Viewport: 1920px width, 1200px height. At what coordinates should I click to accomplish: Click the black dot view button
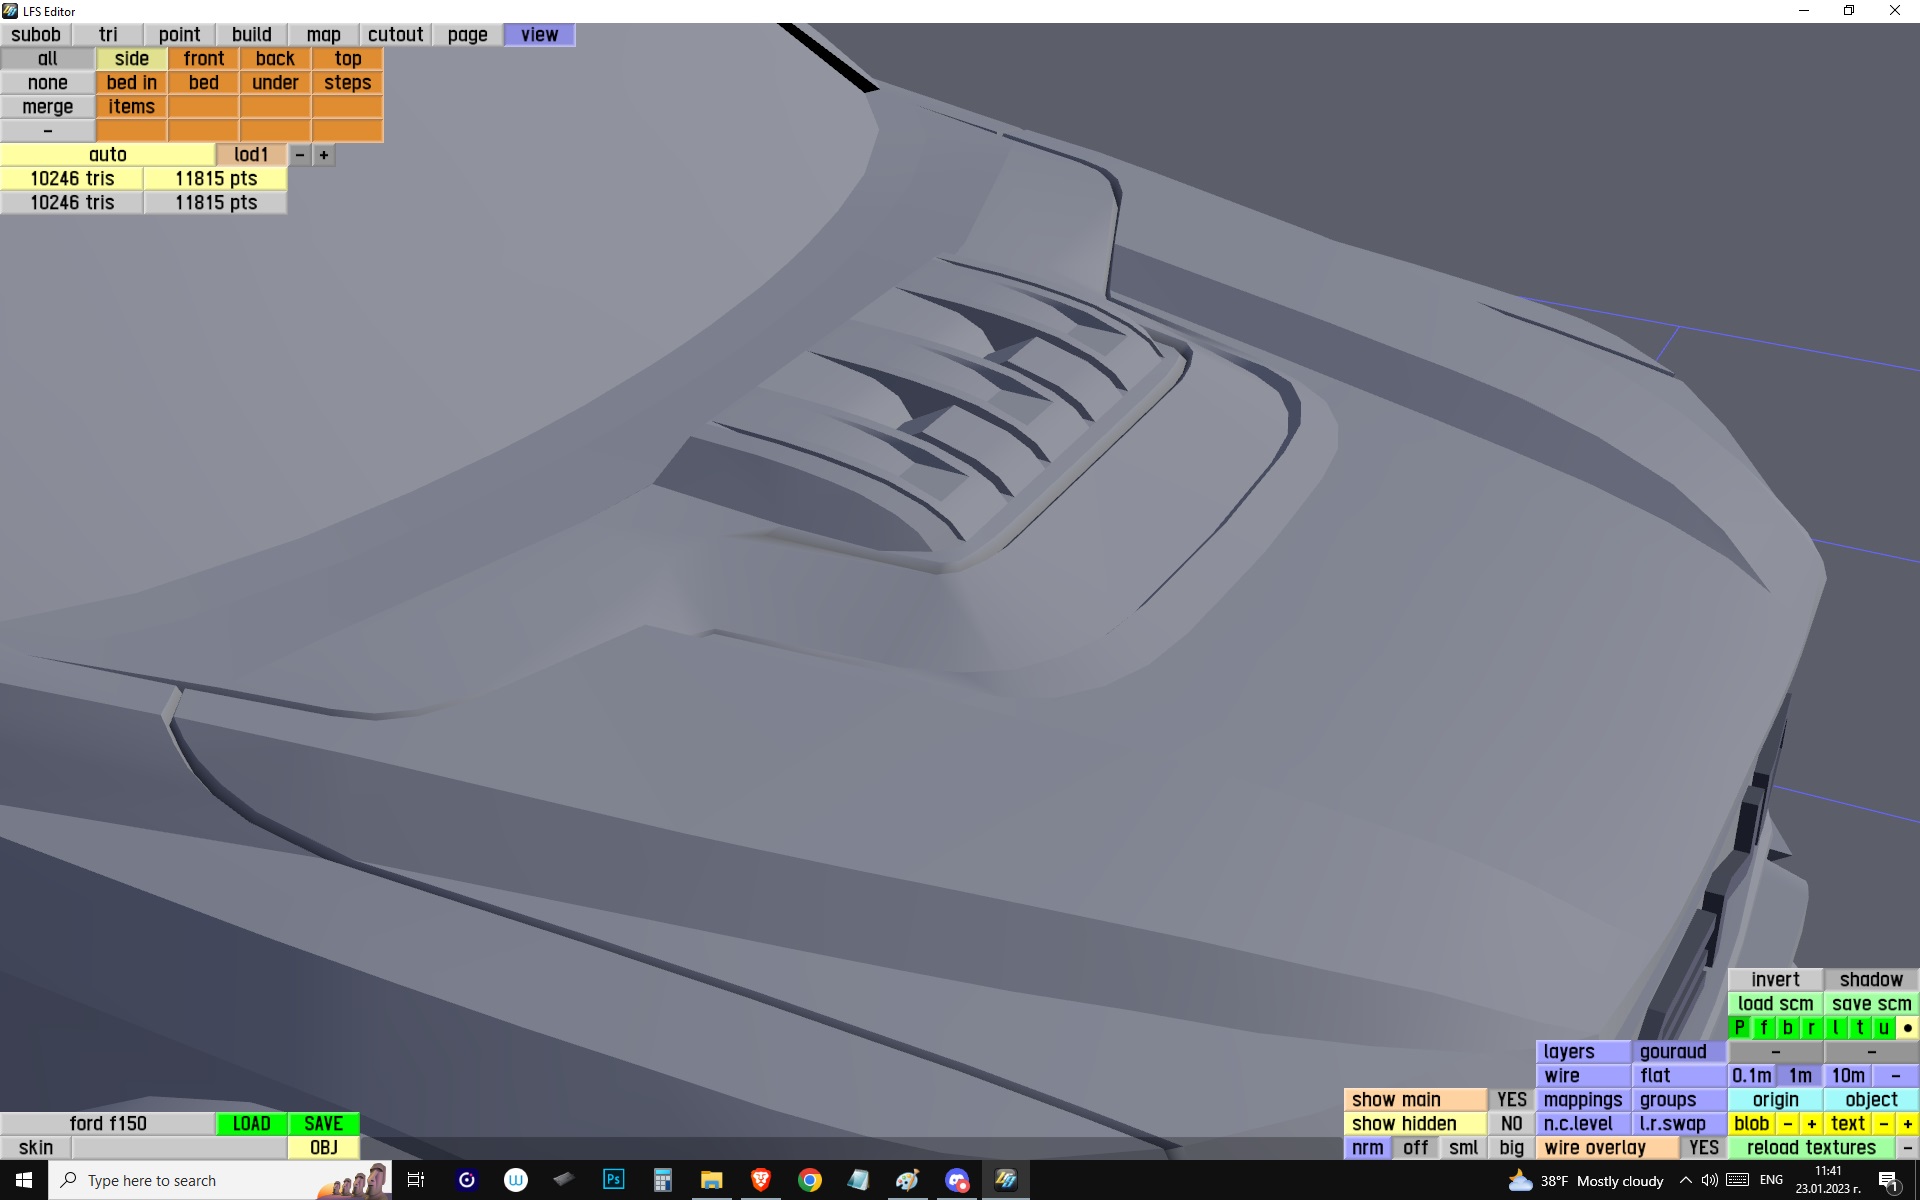tap(1907, 1027)
